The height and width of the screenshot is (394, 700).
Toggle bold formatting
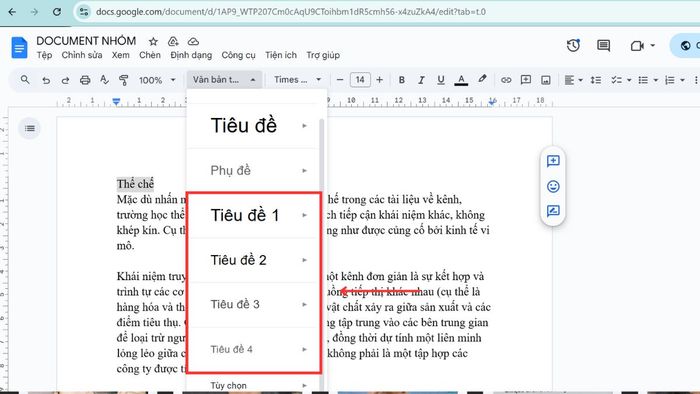(x=402, y=80)
